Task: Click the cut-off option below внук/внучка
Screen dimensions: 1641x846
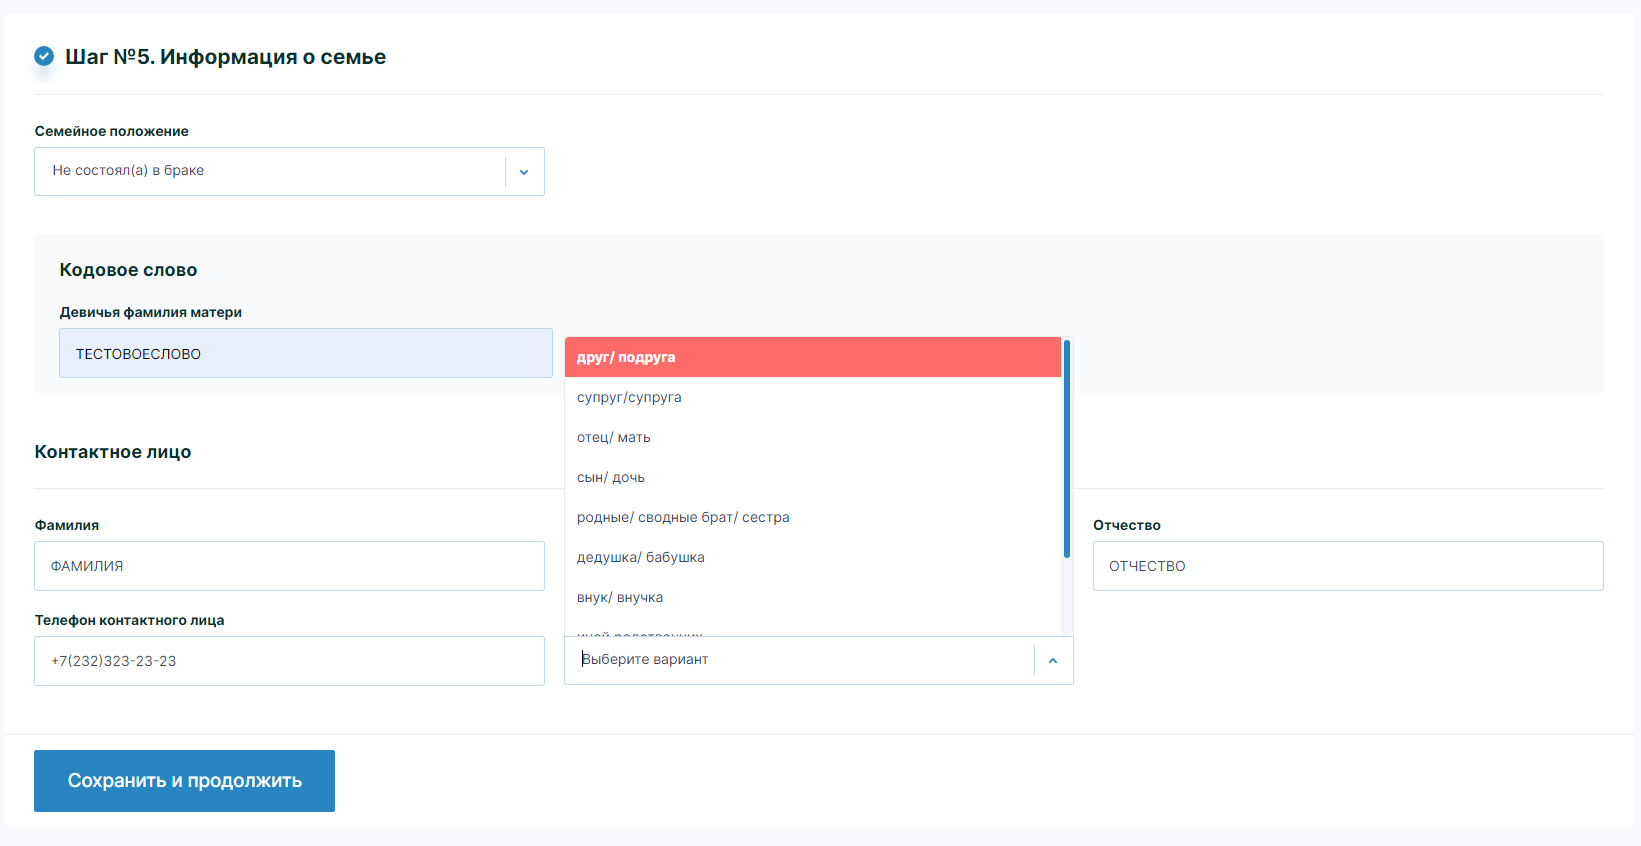Action: tap(812, 631)
